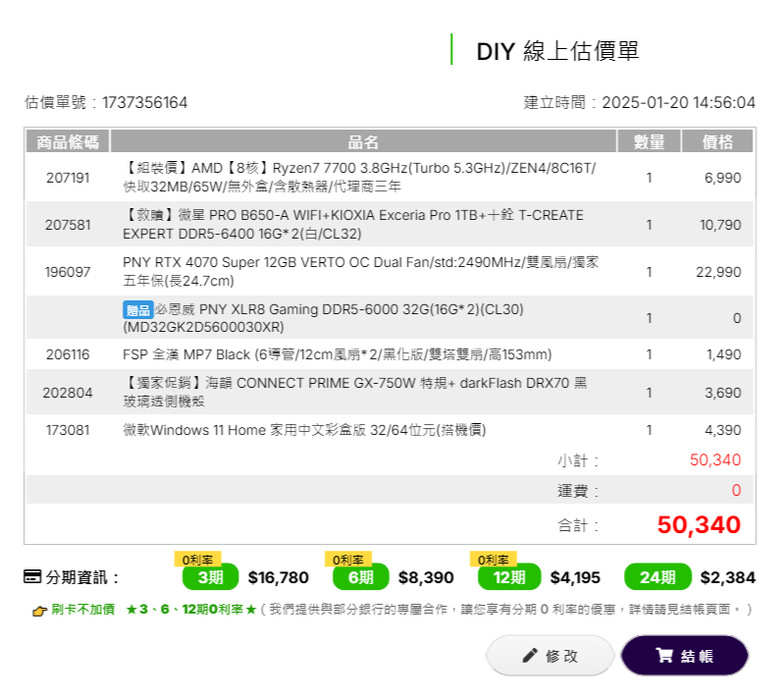
Task: Click the DIY 線上估價單 heading
Action: click(x=558, y=51)
